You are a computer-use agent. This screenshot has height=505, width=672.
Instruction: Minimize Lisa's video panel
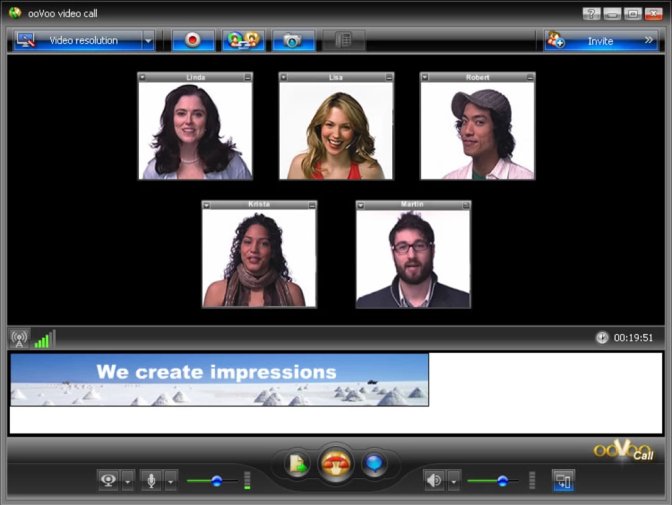(389, 77)
